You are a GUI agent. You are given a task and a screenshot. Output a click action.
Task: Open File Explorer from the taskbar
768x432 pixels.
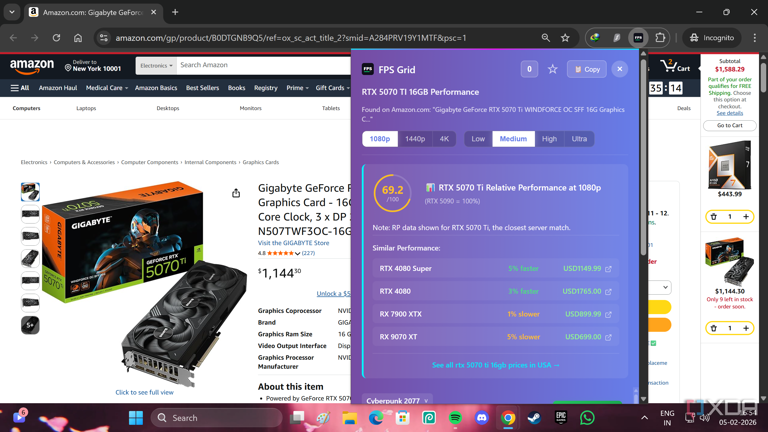point(349,418)
